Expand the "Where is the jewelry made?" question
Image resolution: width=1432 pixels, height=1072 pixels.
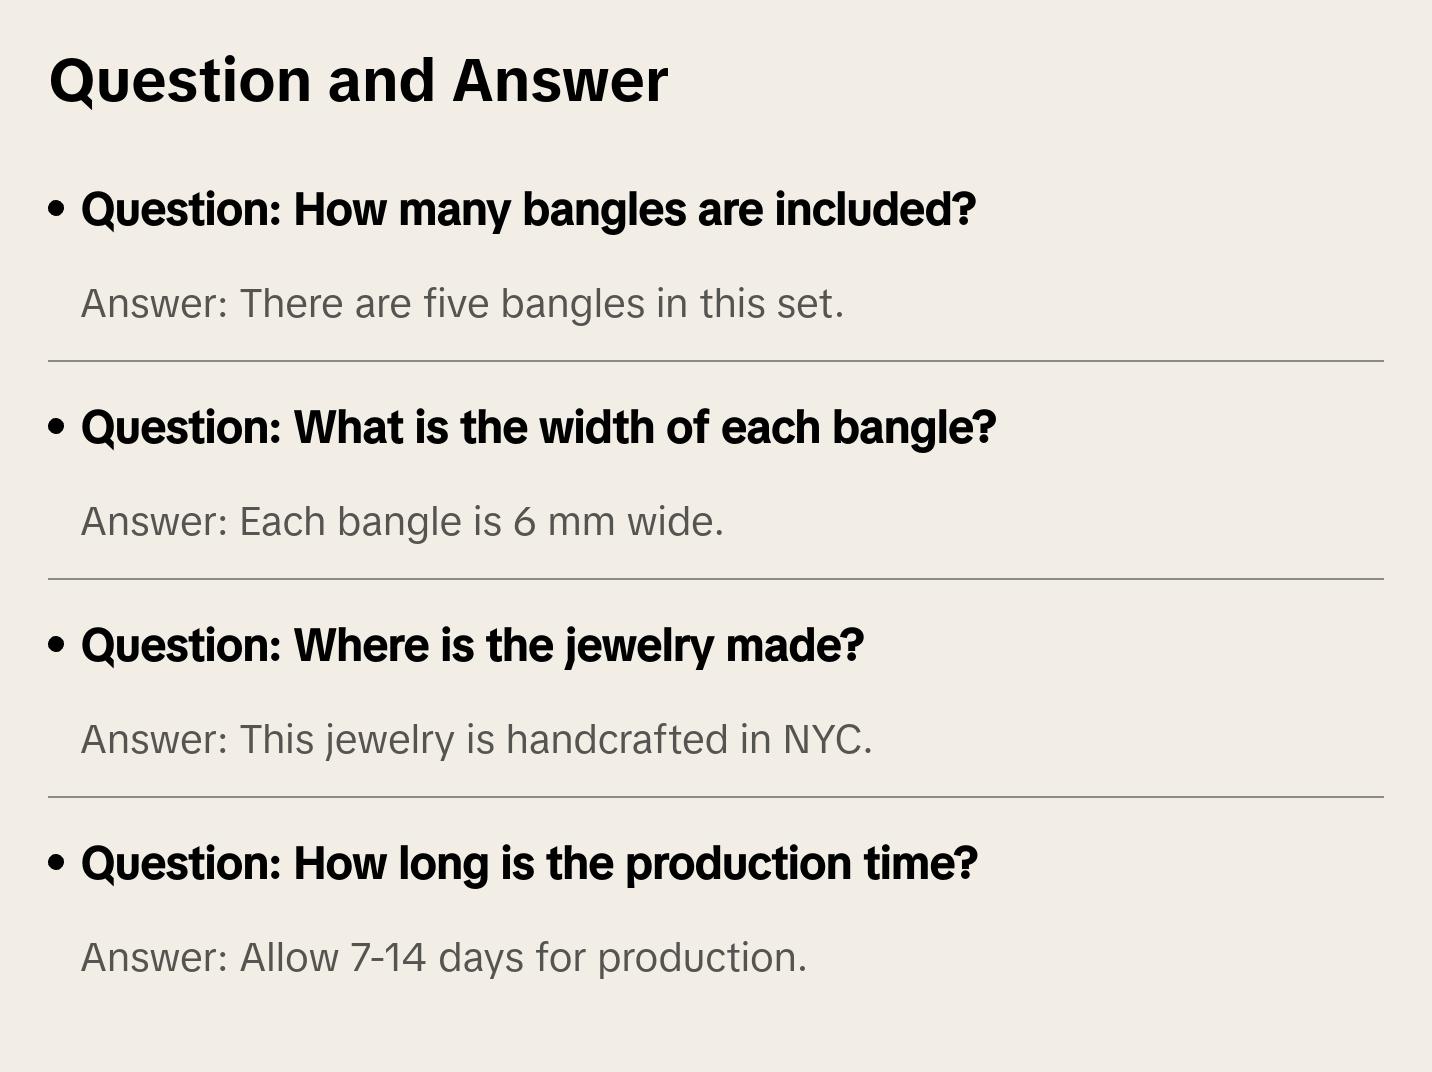472,646
